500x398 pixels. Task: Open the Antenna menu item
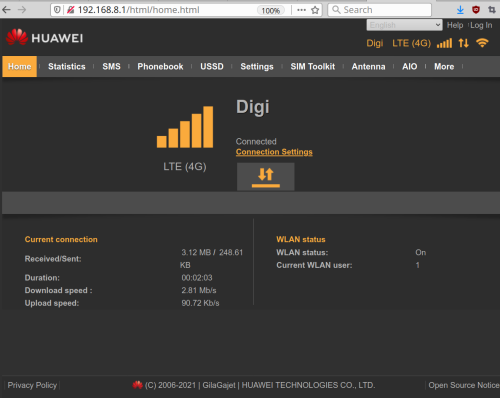tap(368, 66)
